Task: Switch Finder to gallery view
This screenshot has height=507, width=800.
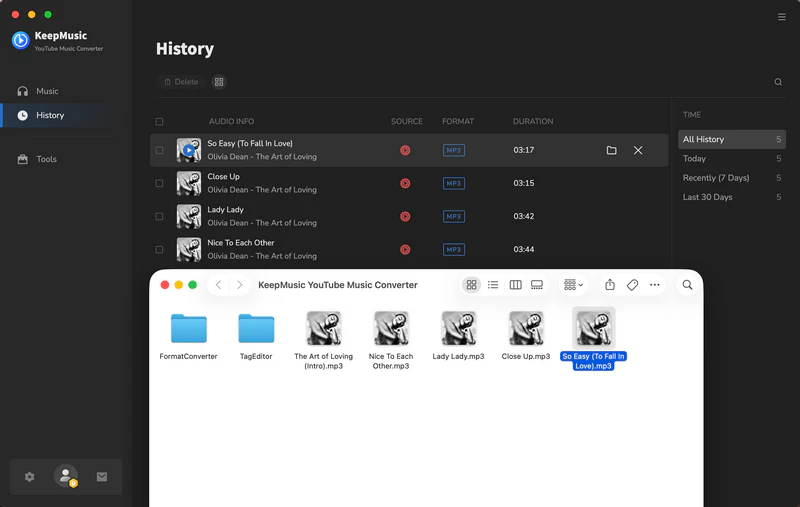Action: (x=537, y=285)
